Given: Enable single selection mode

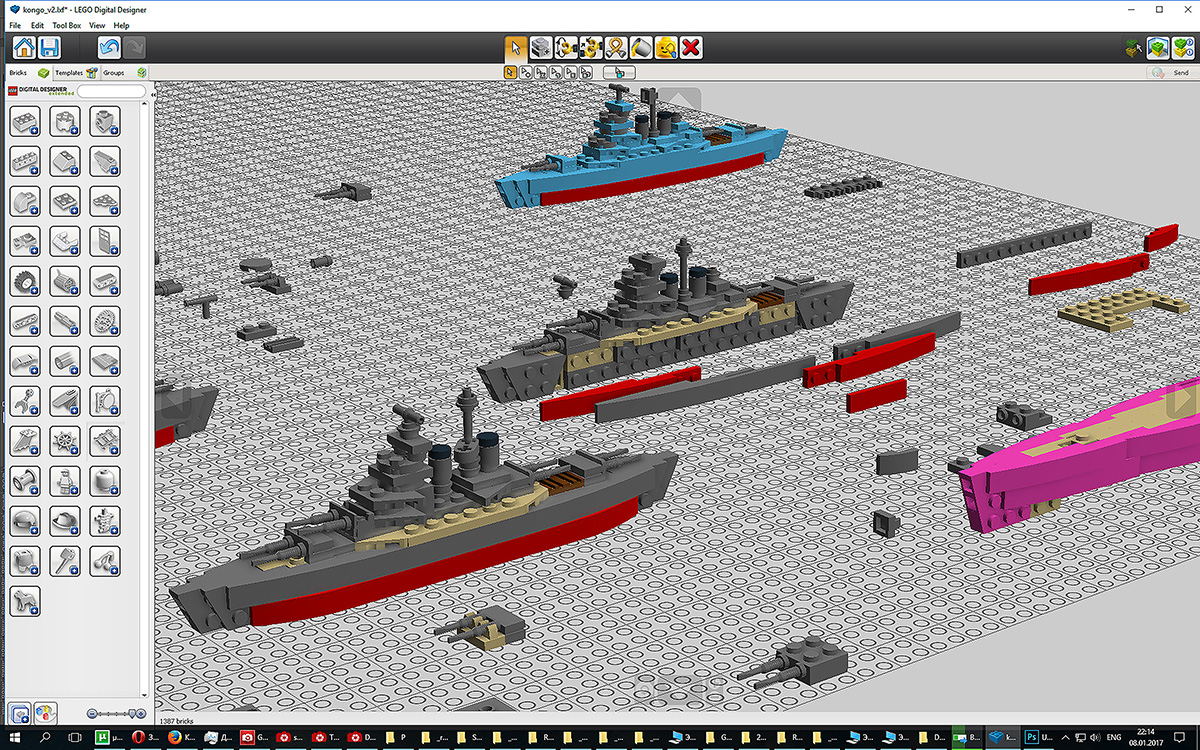Looking at the screenshot, I should click(510, 72).
